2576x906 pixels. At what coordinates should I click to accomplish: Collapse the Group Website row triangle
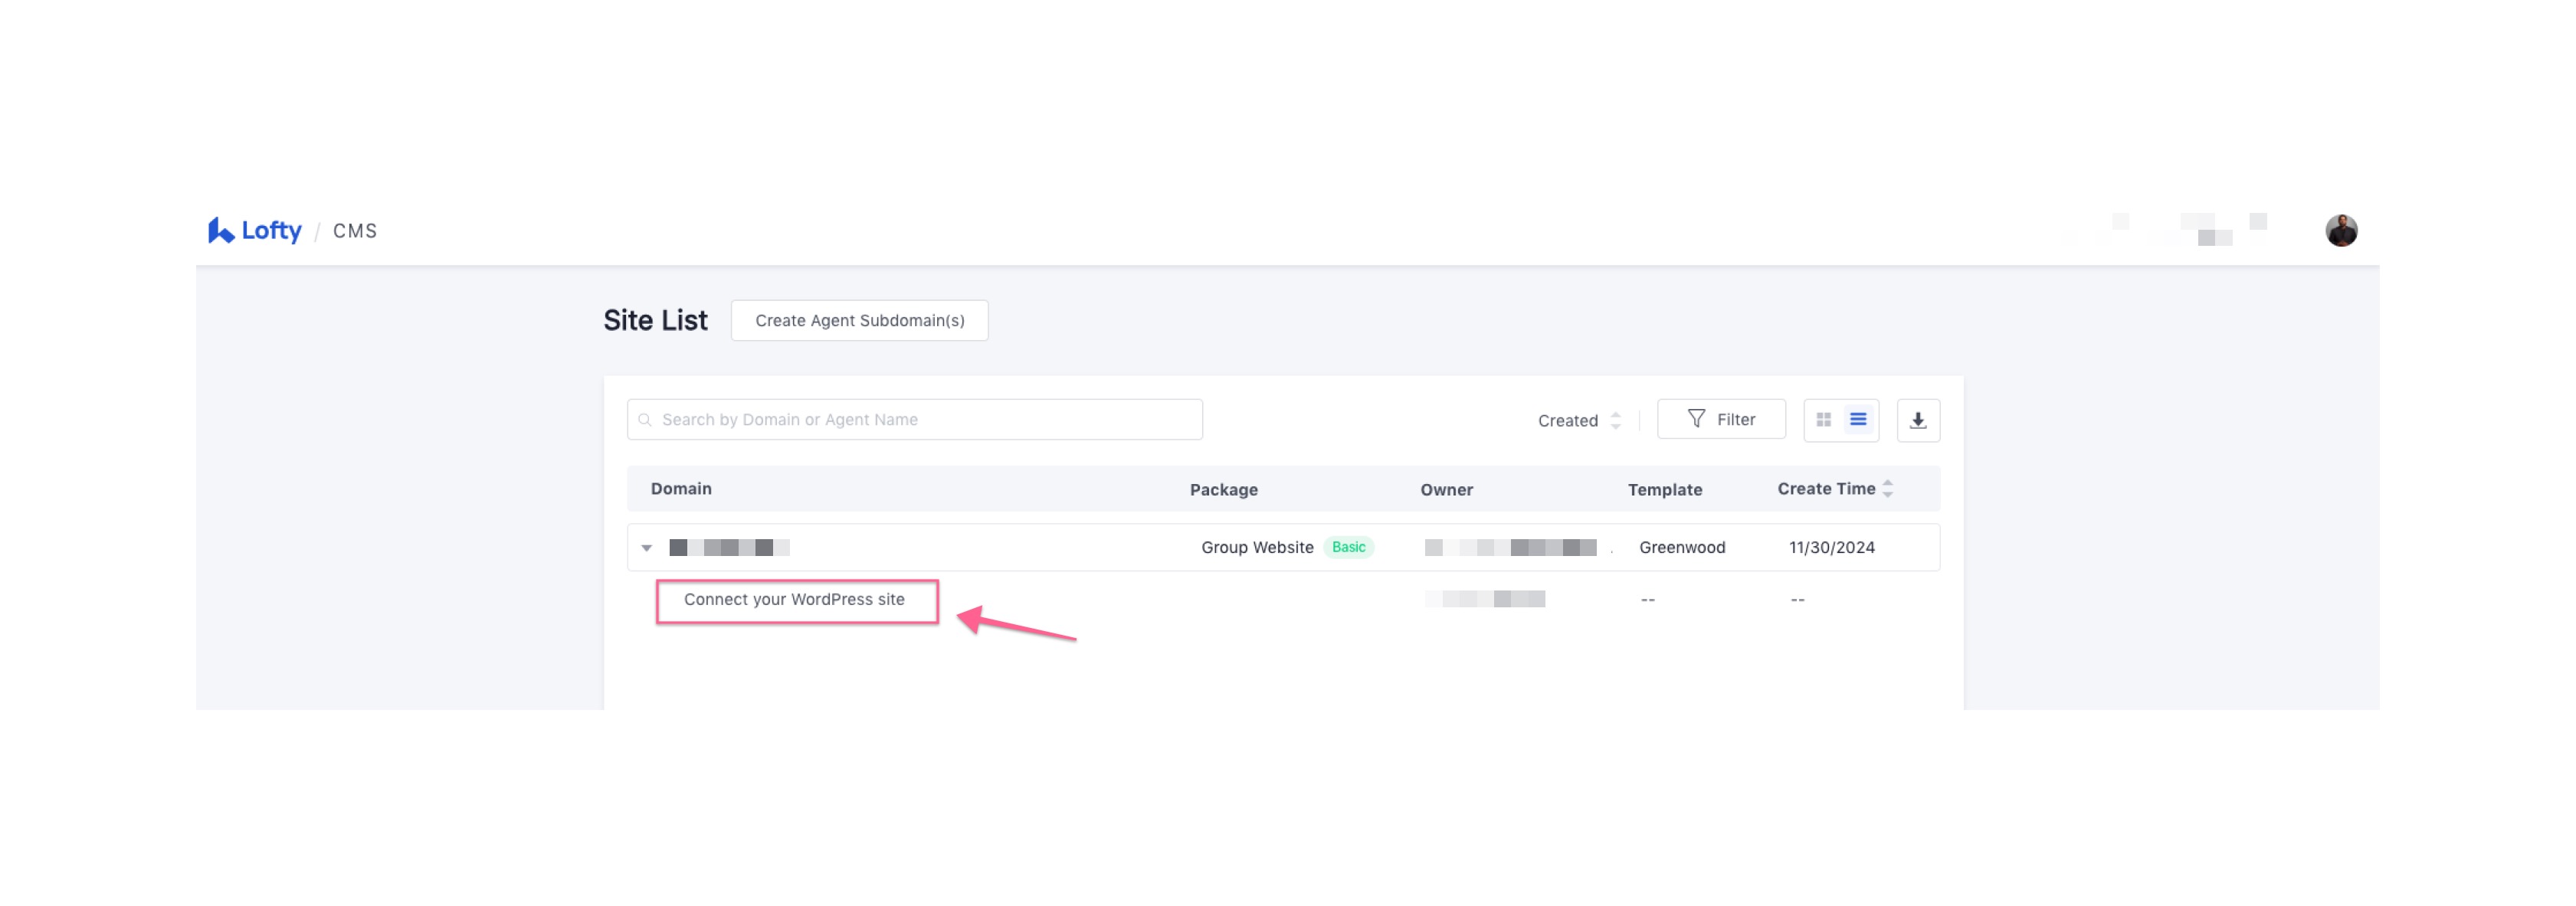pyautogui.click(x=647, y=548)
